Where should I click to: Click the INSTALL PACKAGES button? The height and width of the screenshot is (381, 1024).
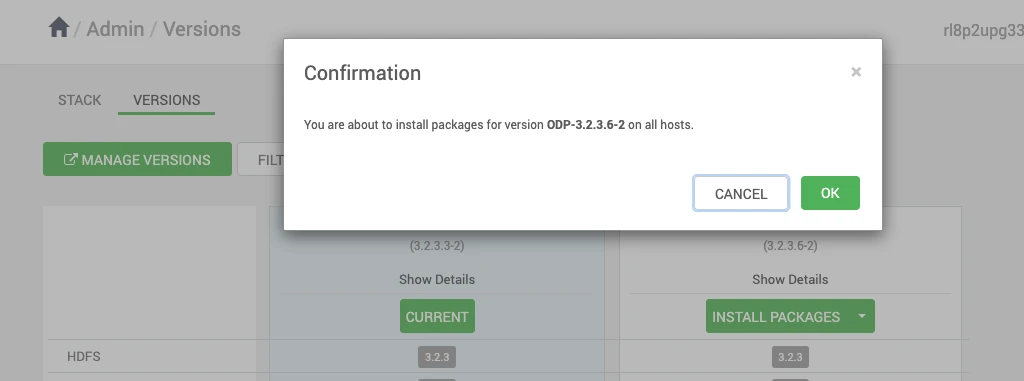click(776, 316)
